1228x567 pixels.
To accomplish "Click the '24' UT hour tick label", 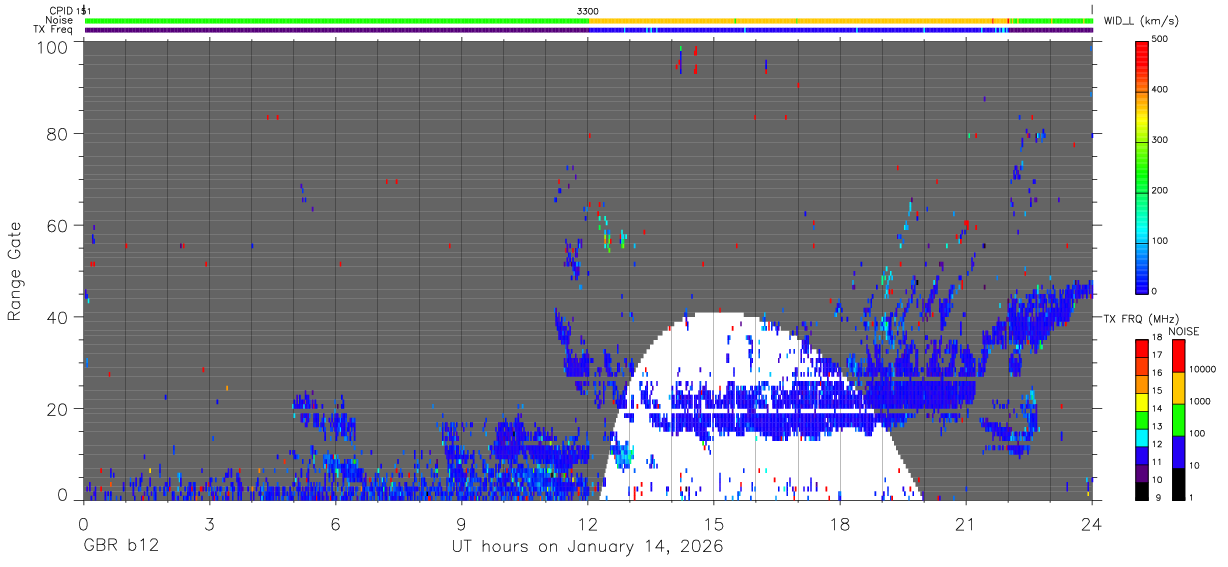I will 1091,523.
